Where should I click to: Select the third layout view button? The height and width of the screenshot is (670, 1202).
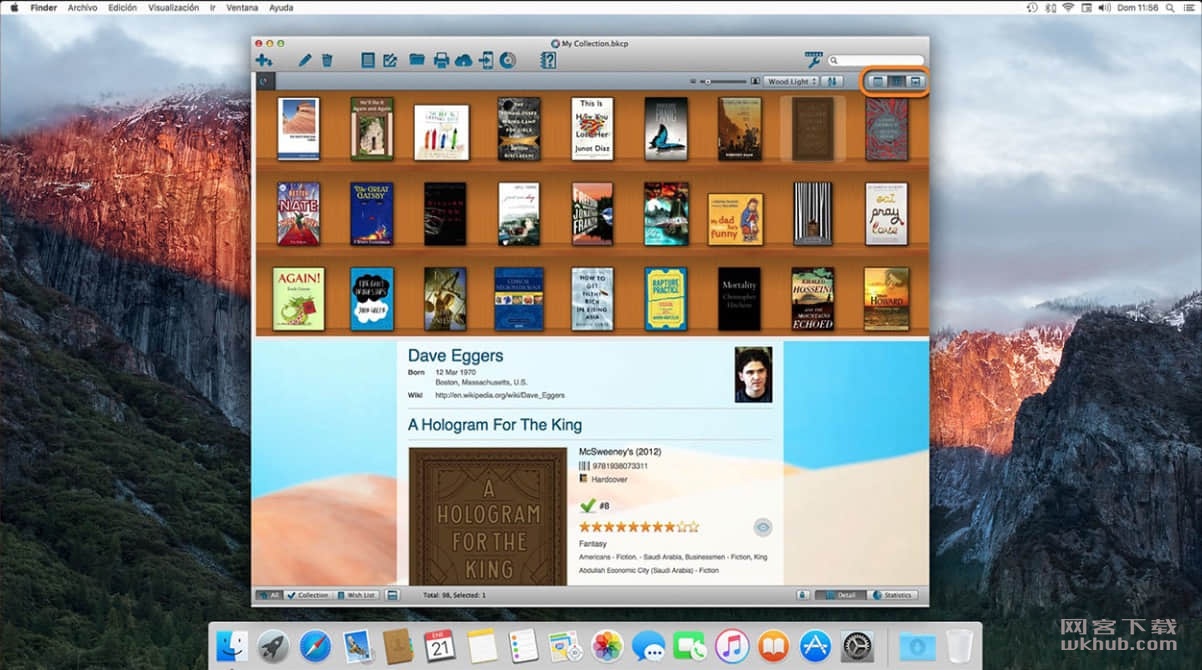(915, 81)
